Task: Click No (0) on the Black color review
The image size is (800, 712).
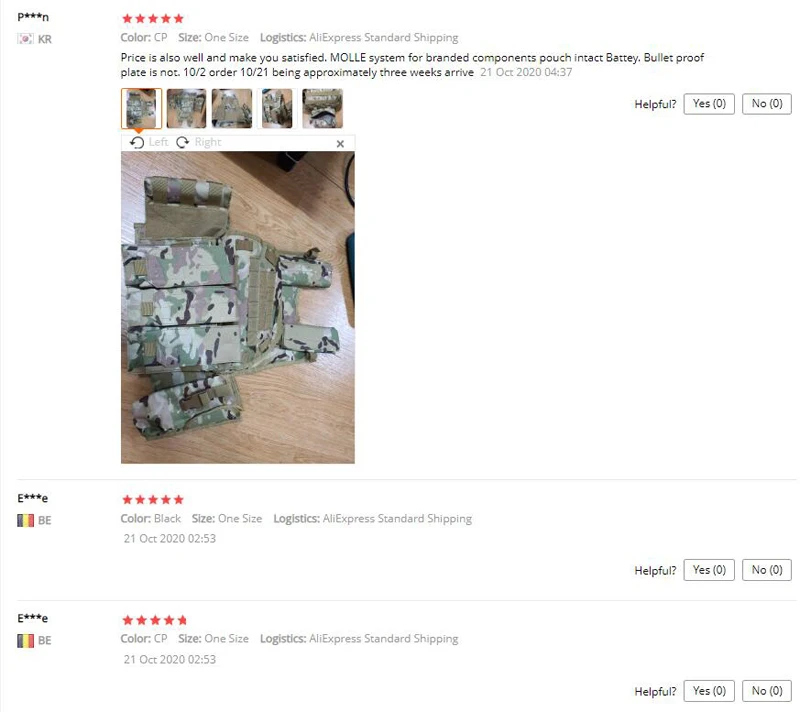Action: click(767, 570)
